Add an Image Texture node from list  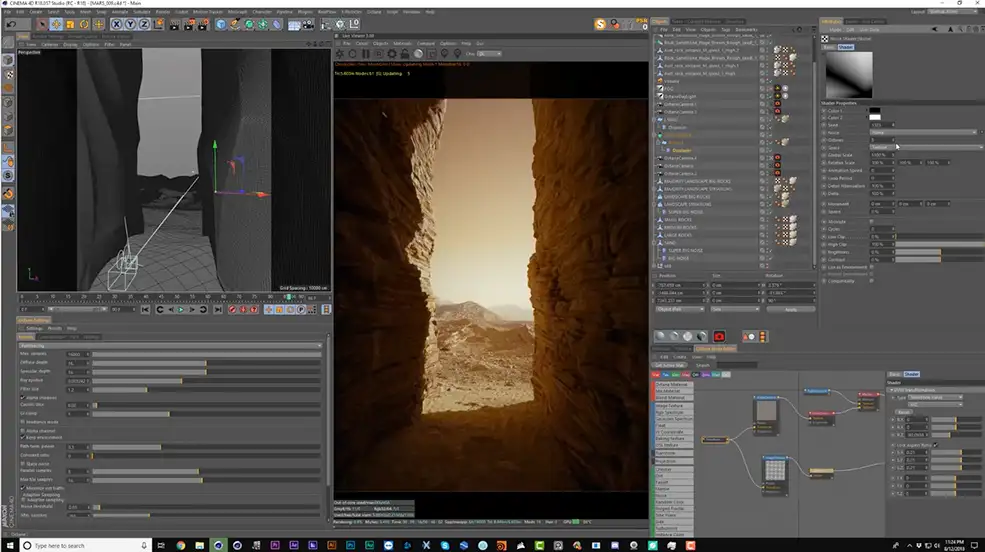[x=673, y=406]
